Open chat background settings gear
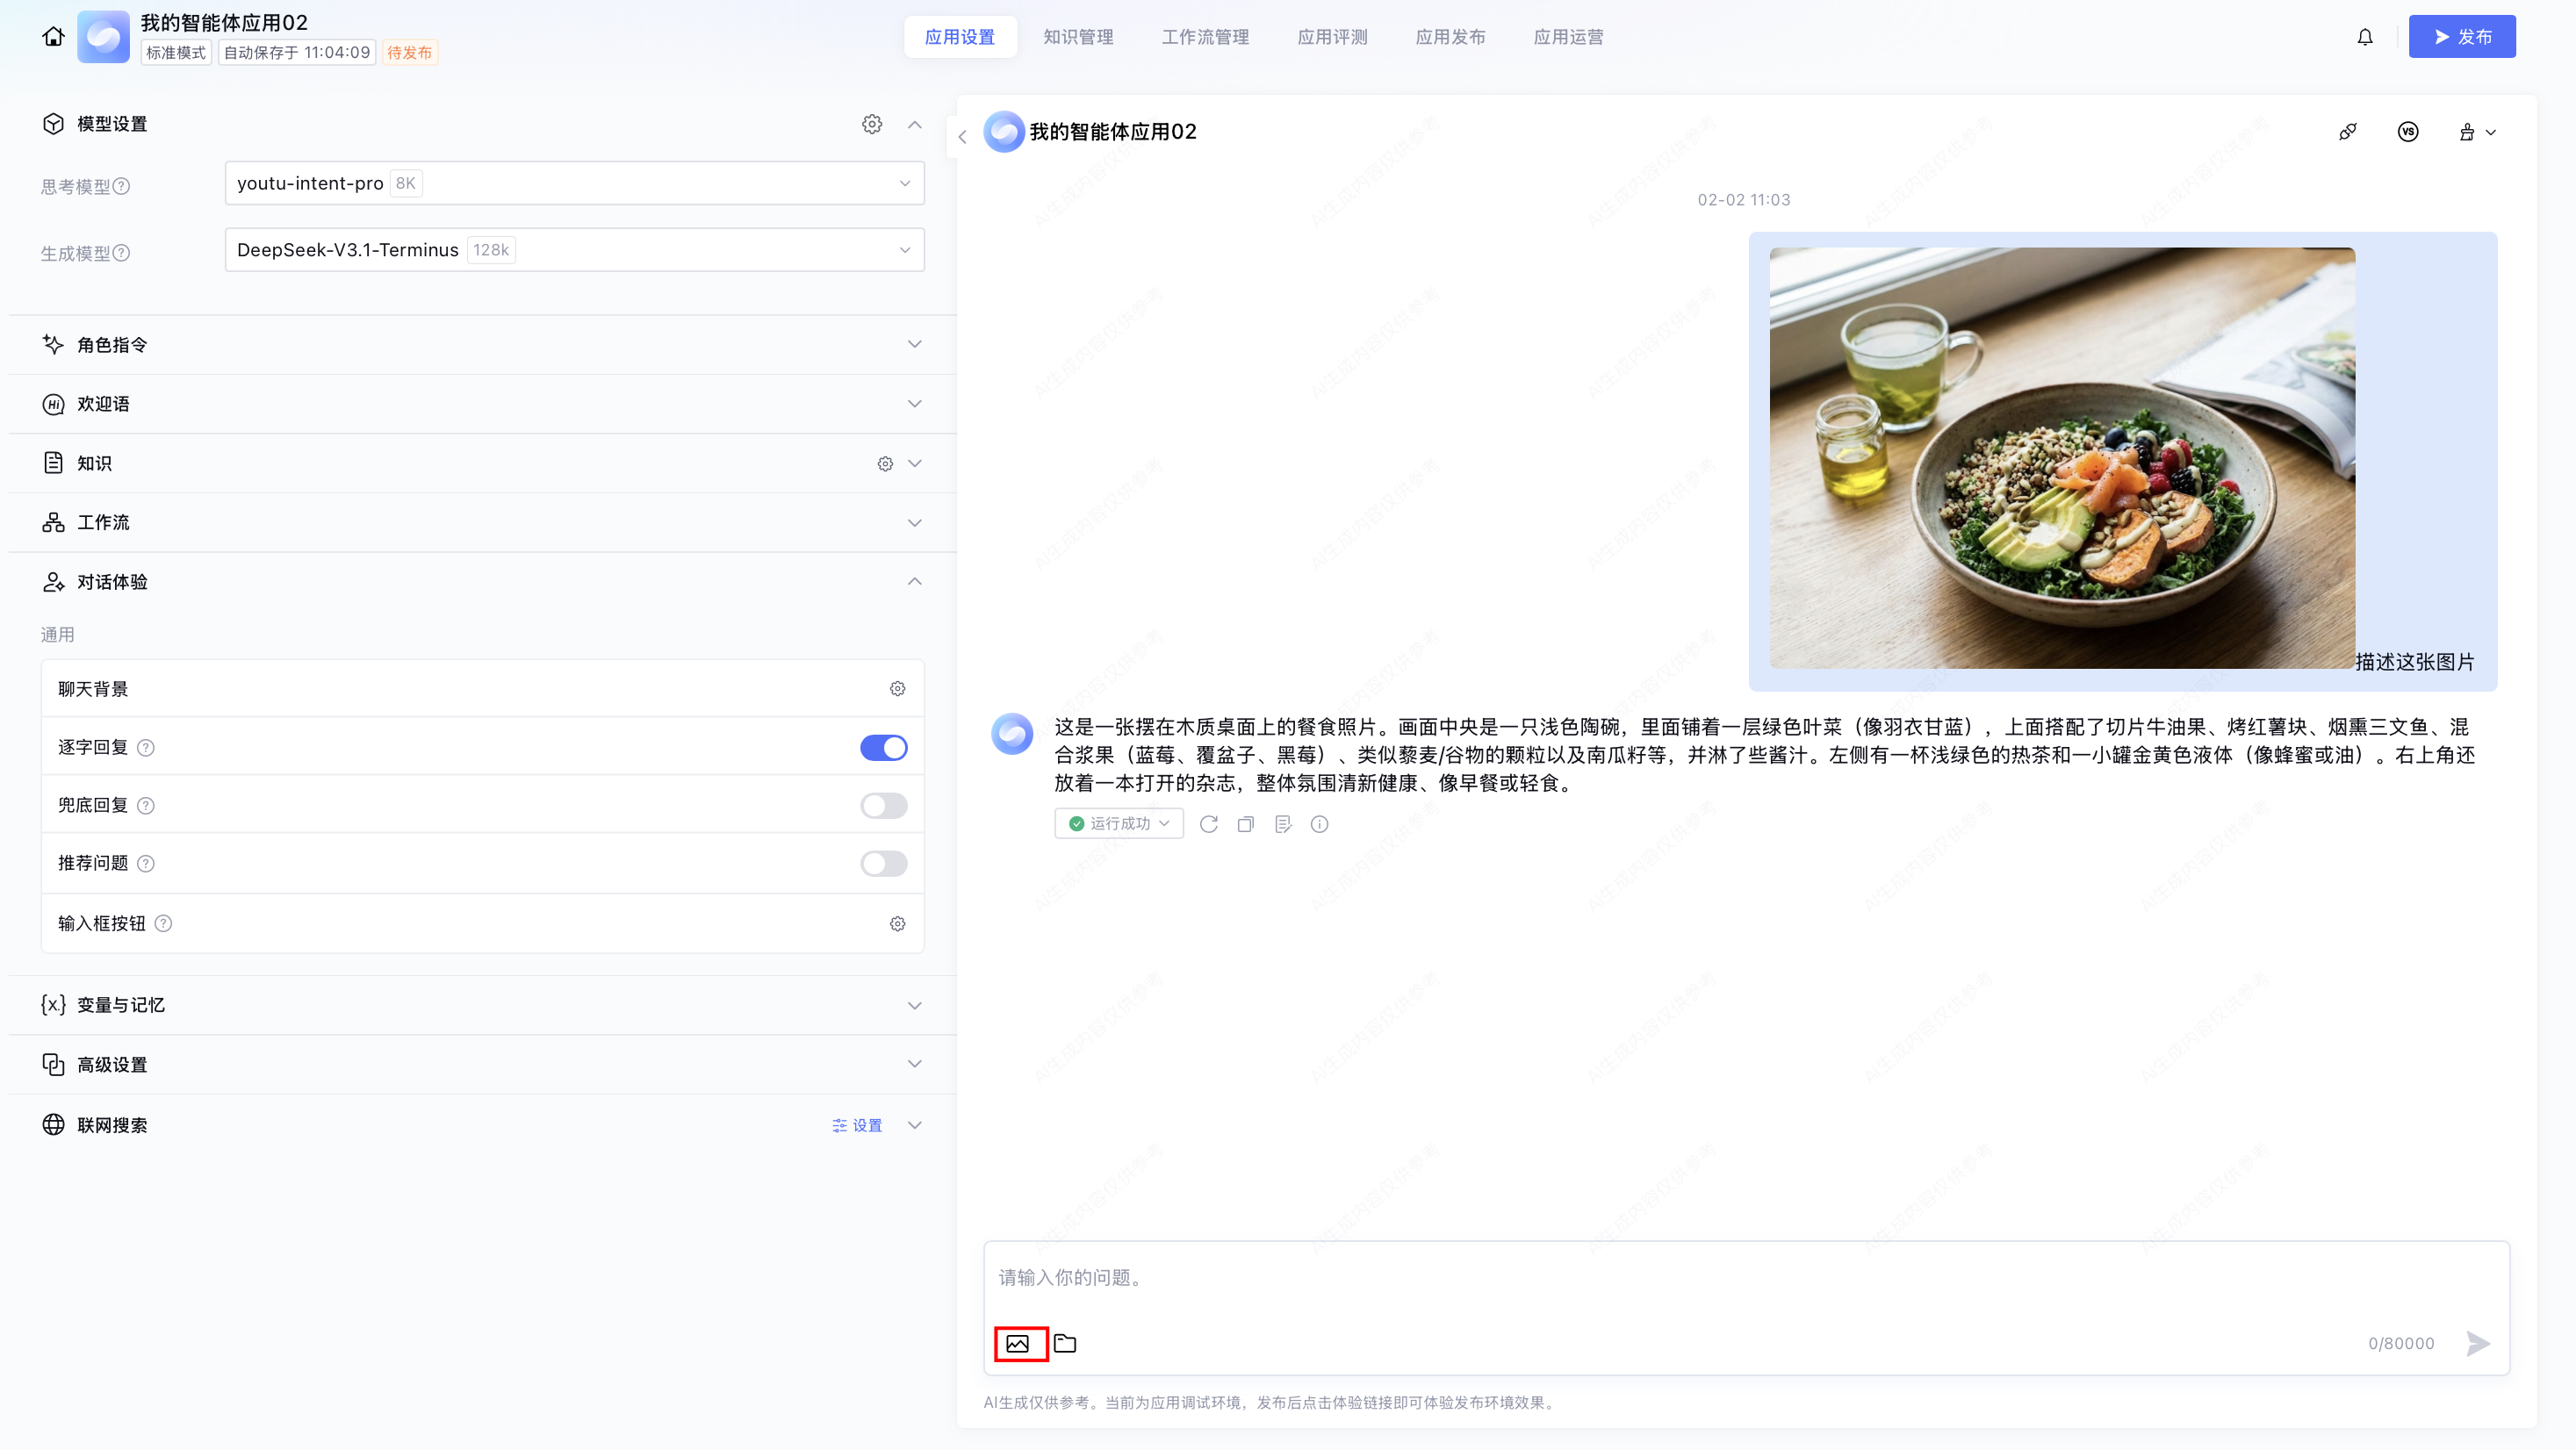Screen dimensions: 2576x1450 click(x=897, y=689)
